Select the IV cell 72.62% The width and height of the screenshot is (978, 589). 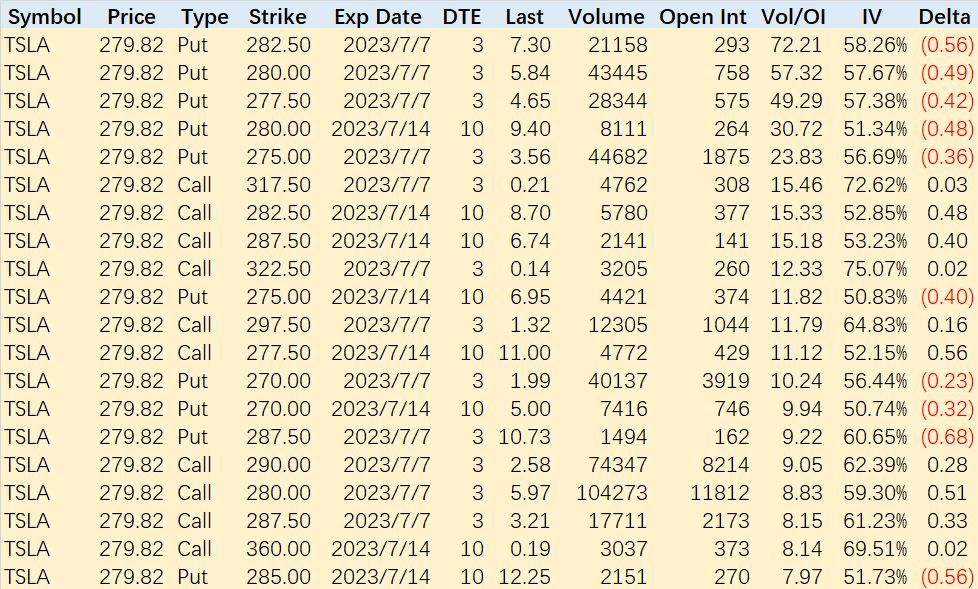click(x=875, y=185)
